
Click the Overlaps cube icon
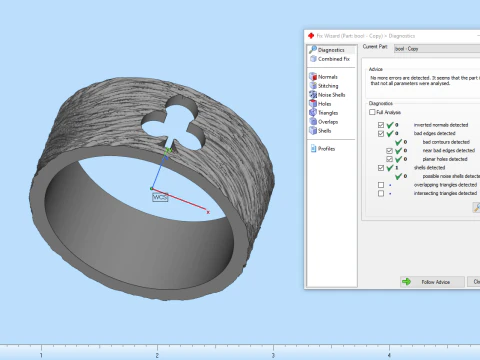pos(313,122)
